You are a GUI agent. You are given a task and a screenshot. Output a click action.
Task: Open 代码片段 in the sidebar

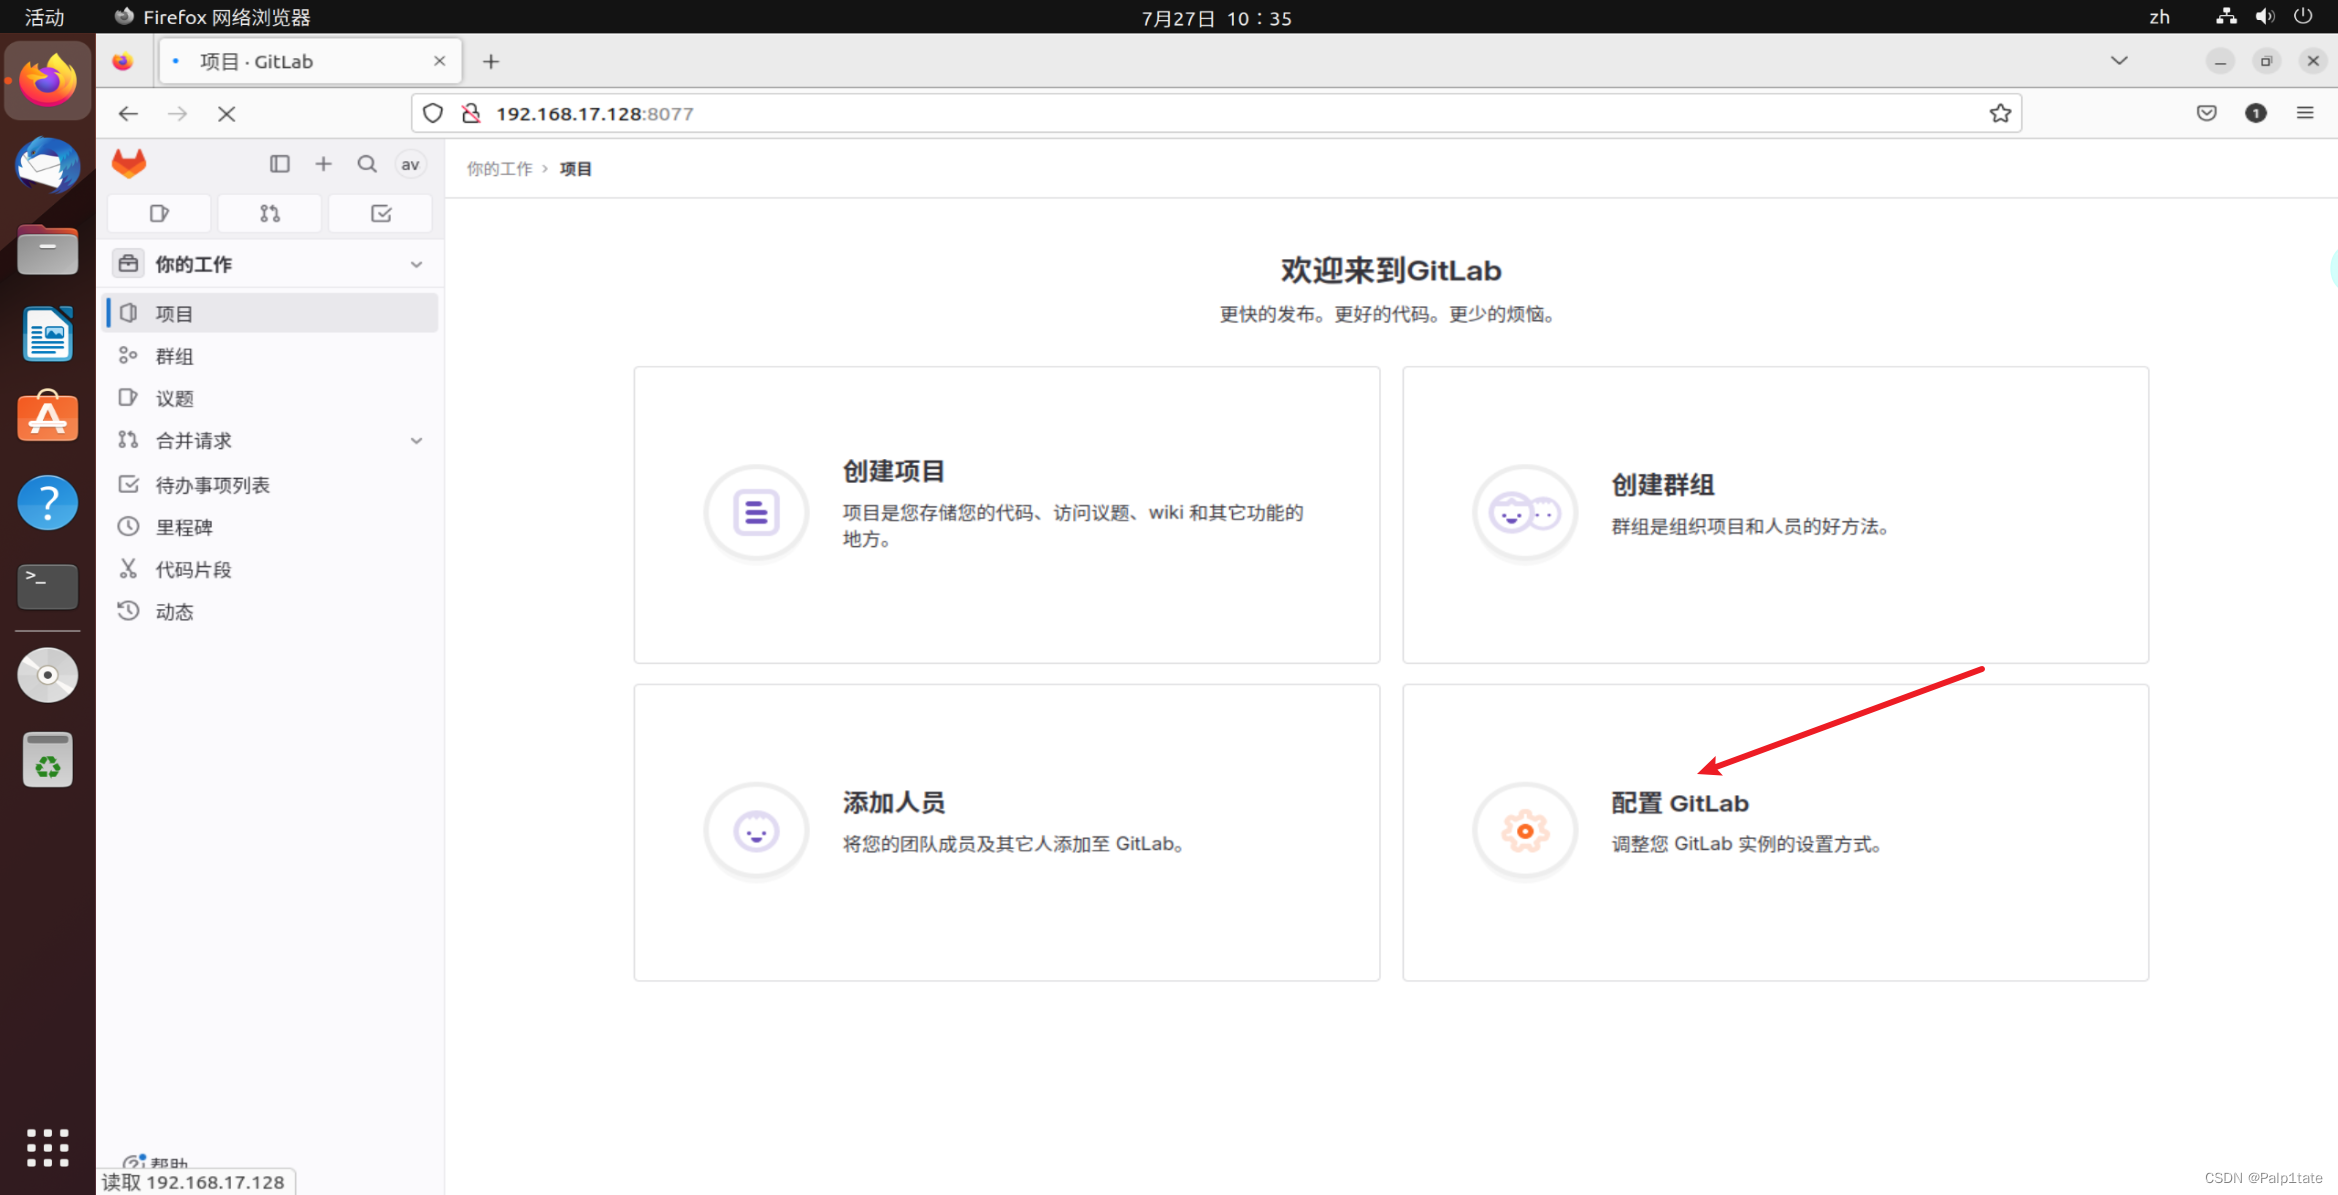point(272,569)
